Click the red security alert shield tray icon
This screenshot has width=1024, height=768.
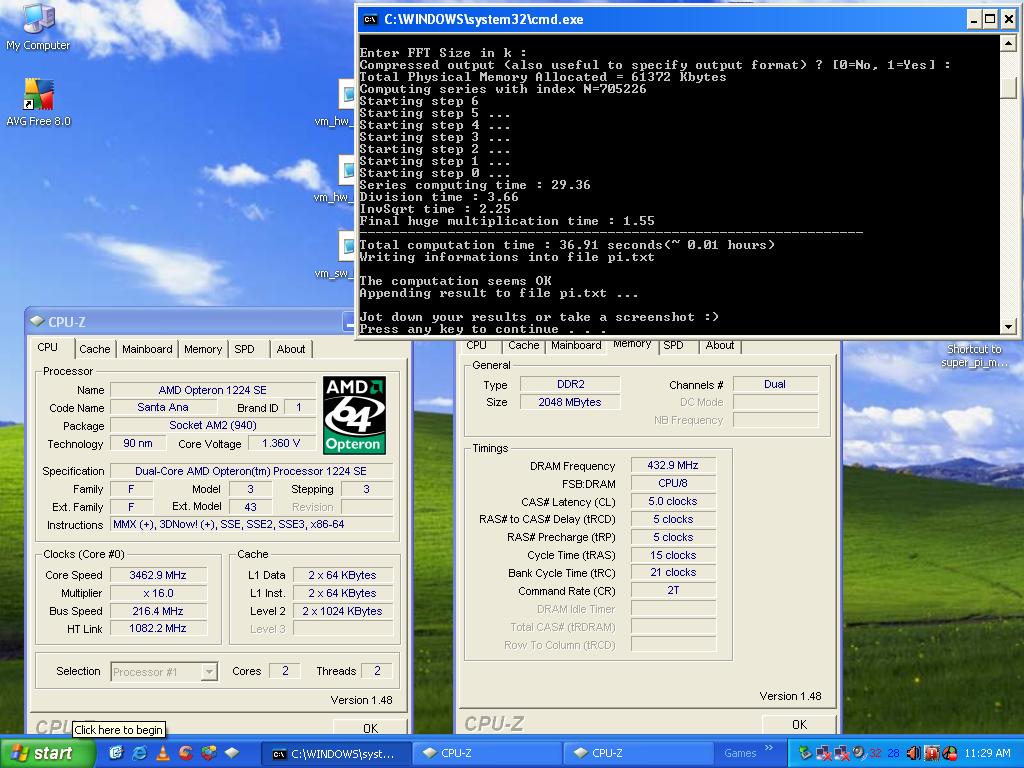[x=932, y=753]
